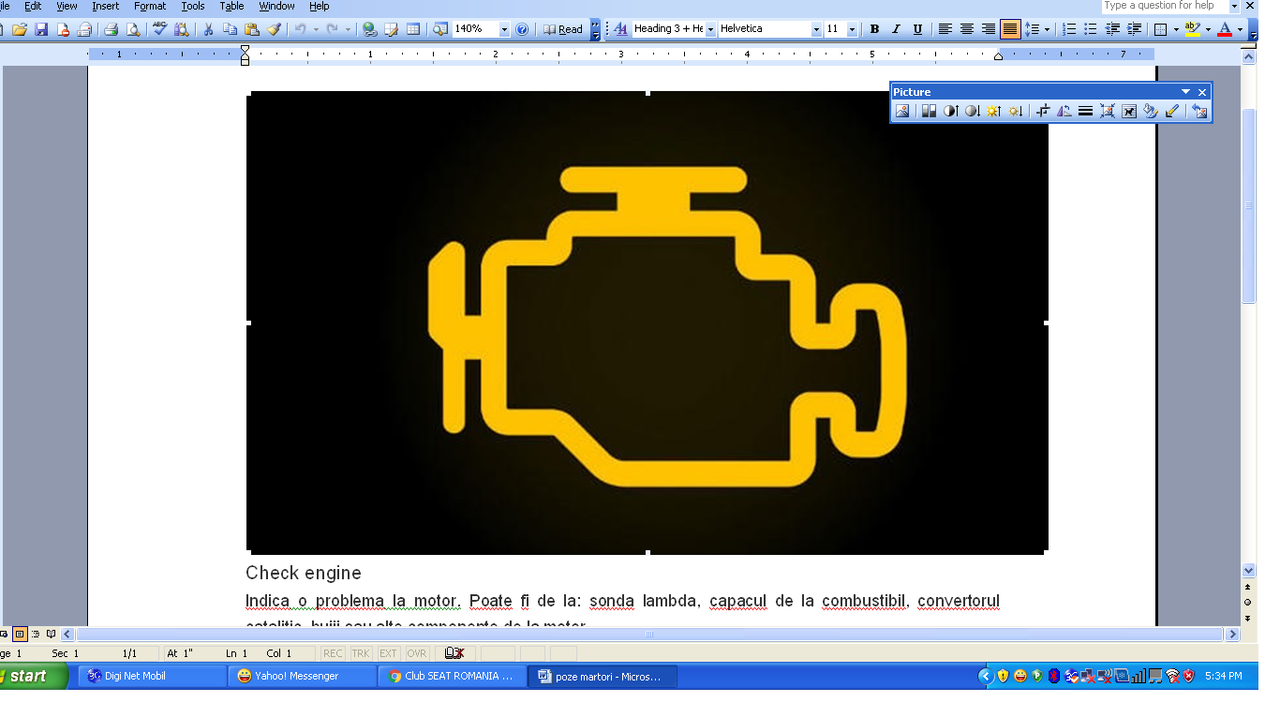Select the Crop tool in Picture toolbar
The width and height of the screenshot is (1280, 720).
1042,111
